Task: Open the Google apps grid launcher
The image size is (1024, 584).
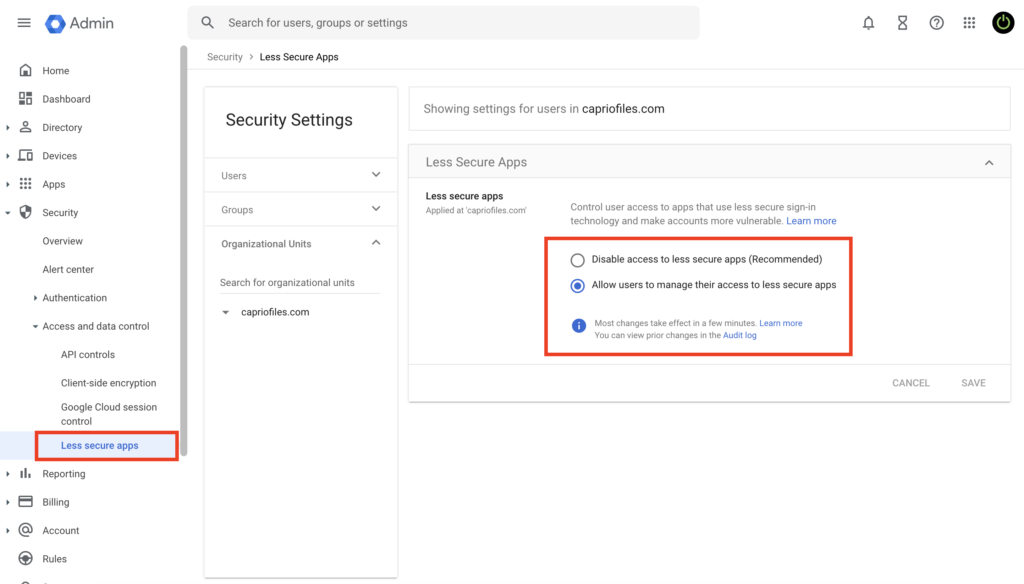Action: (x=969, y=23)
